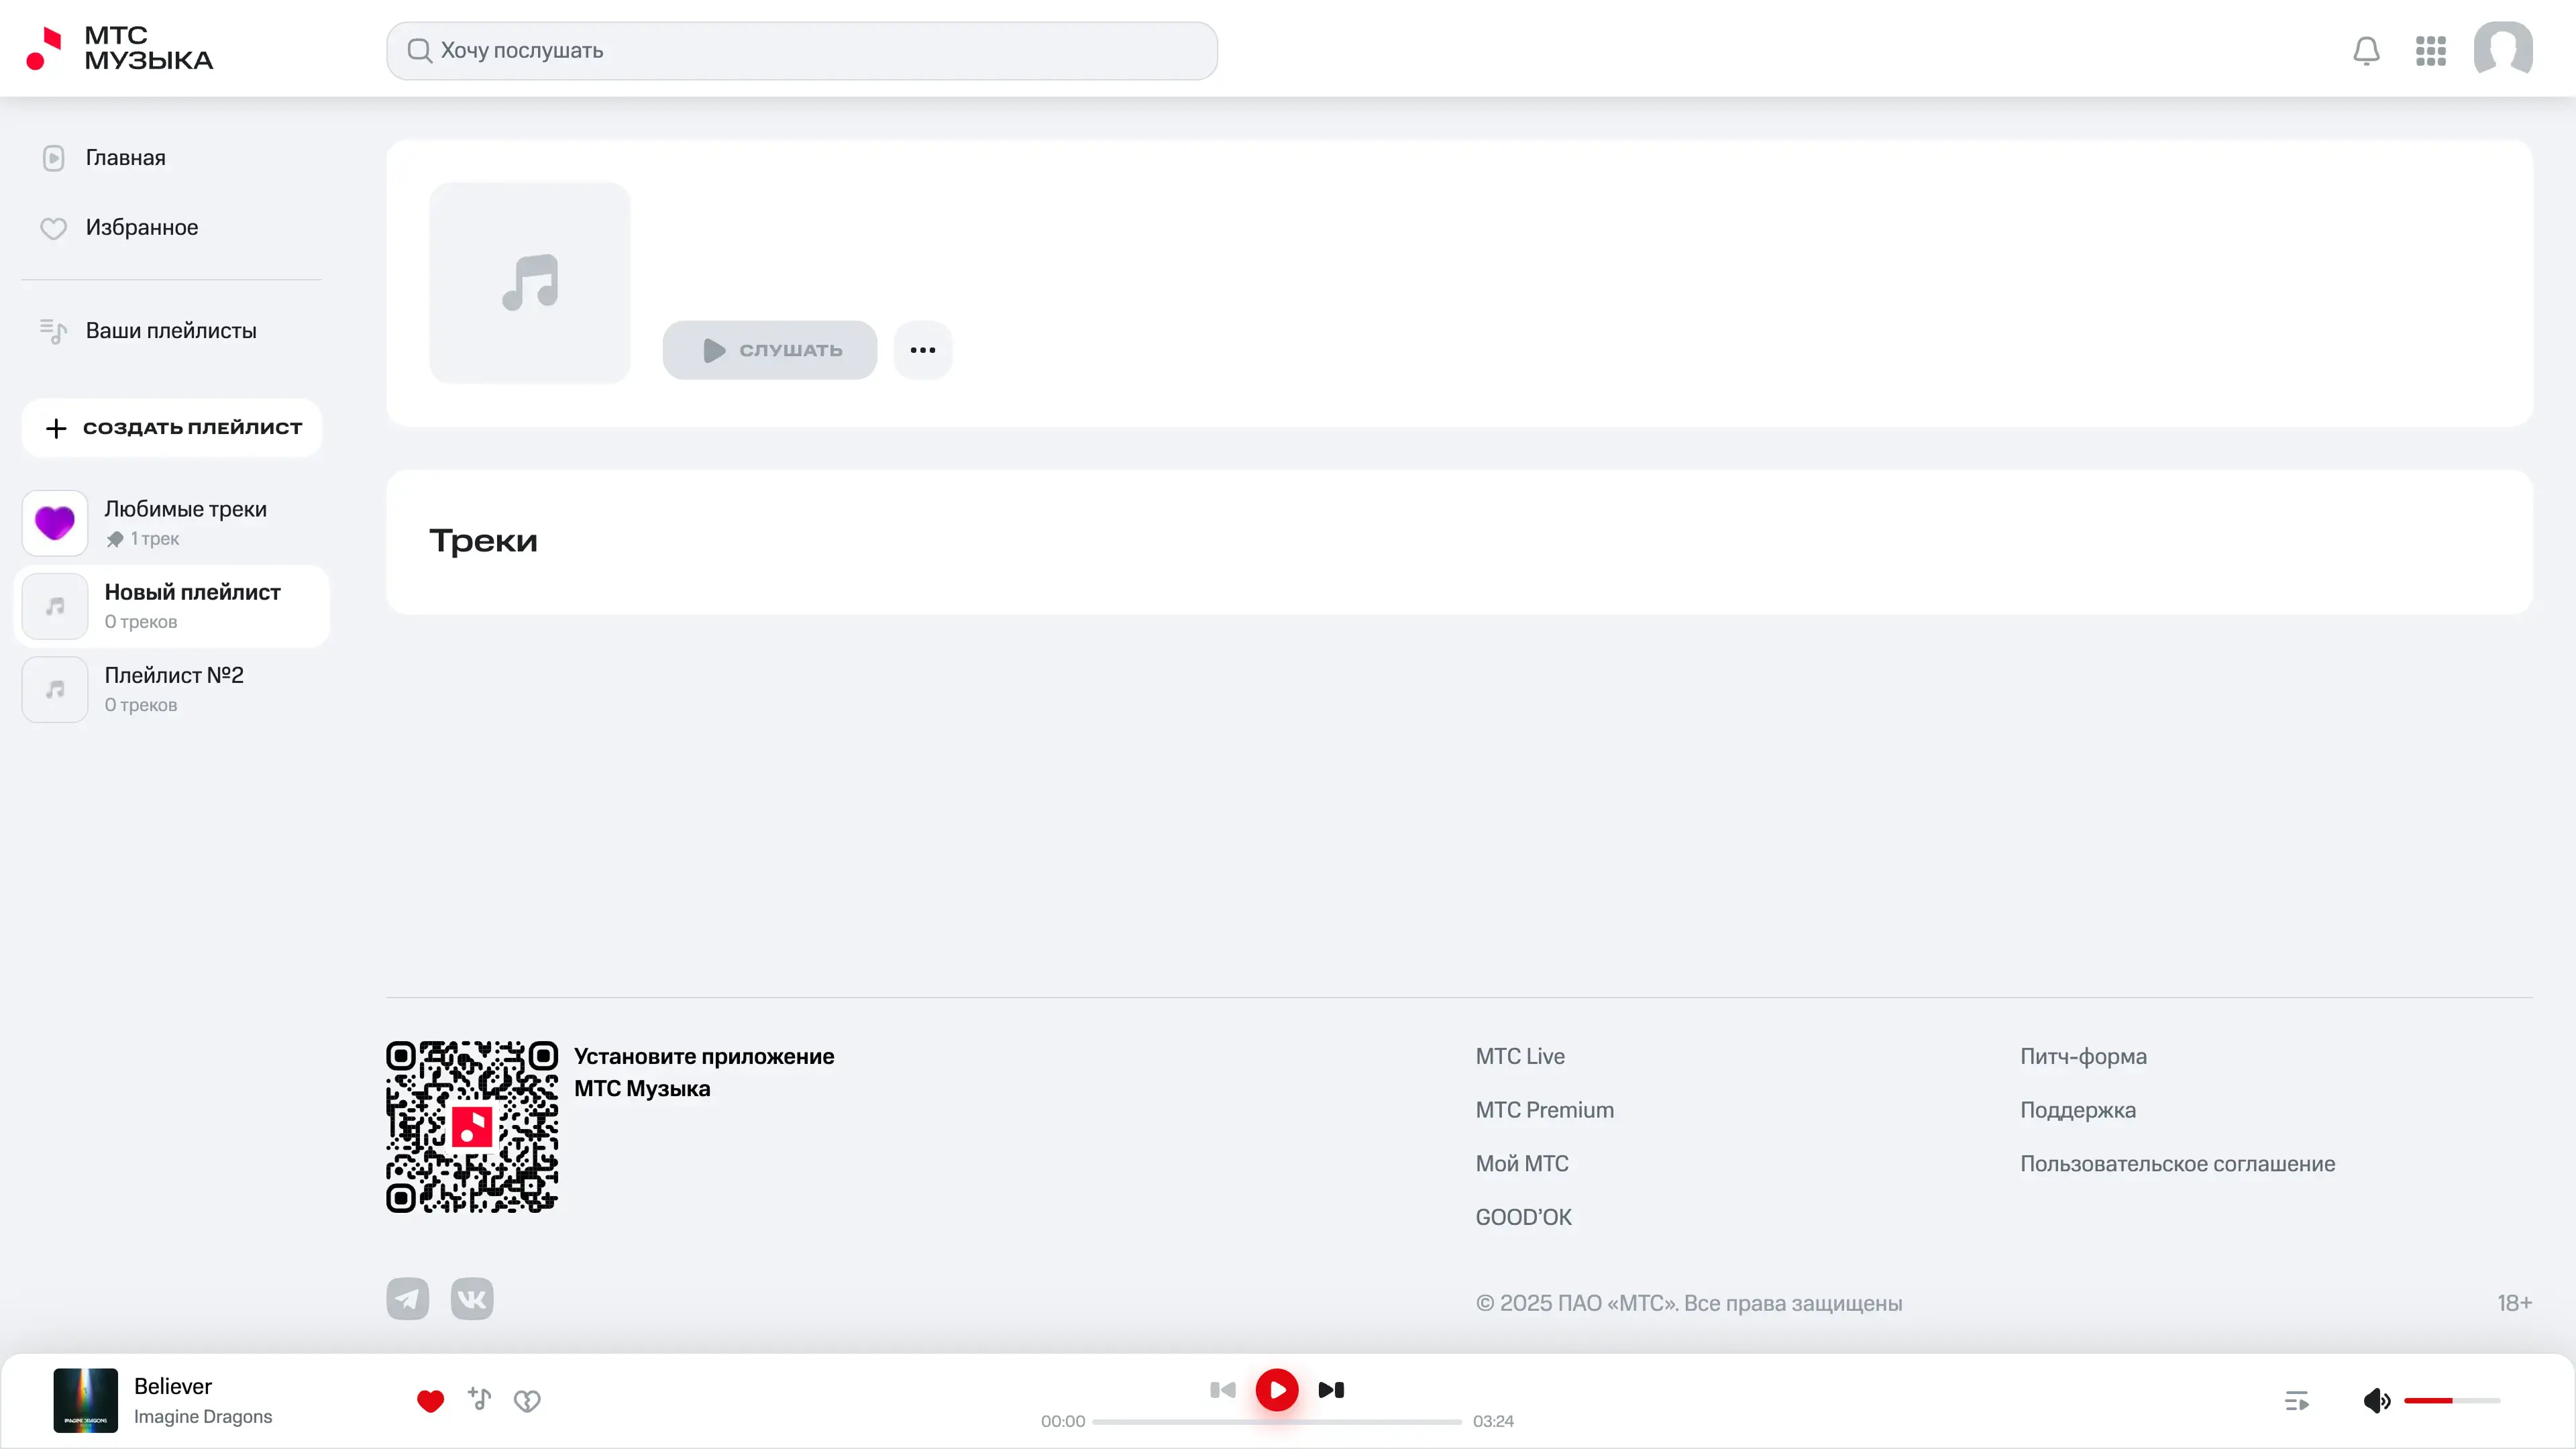Screen dimensions: 2576x1449
Task: Go to Избранное in the sidebar
Action: point(141,228)
